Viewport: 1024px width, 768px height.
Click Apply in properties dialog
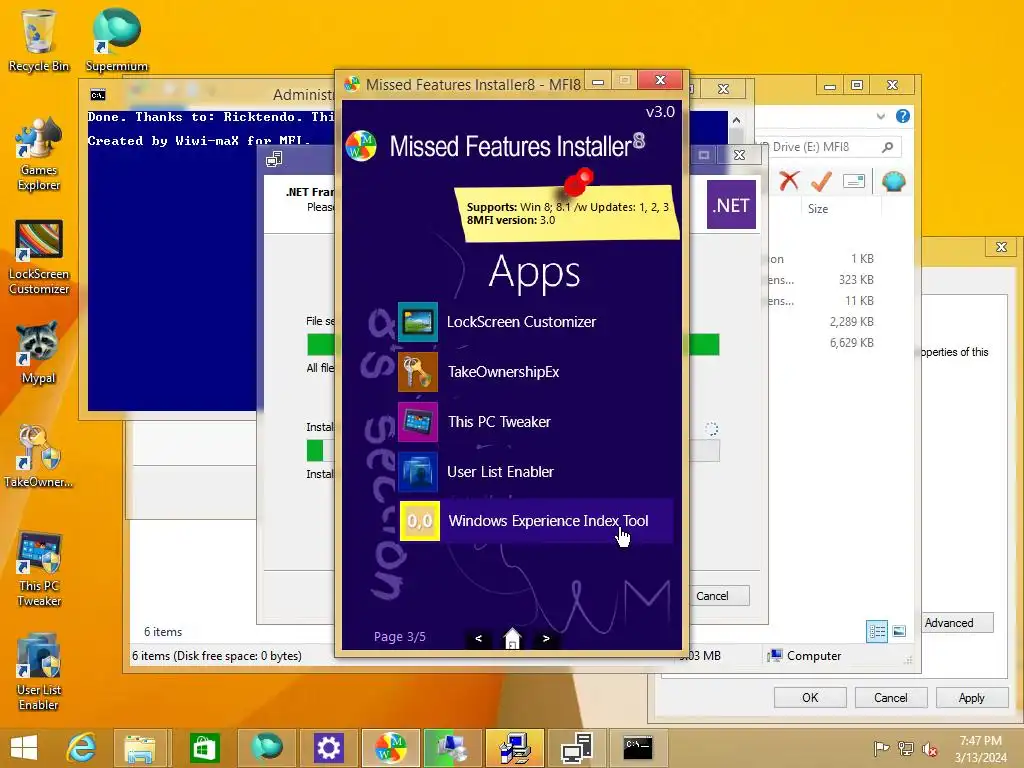click(971, 697)
